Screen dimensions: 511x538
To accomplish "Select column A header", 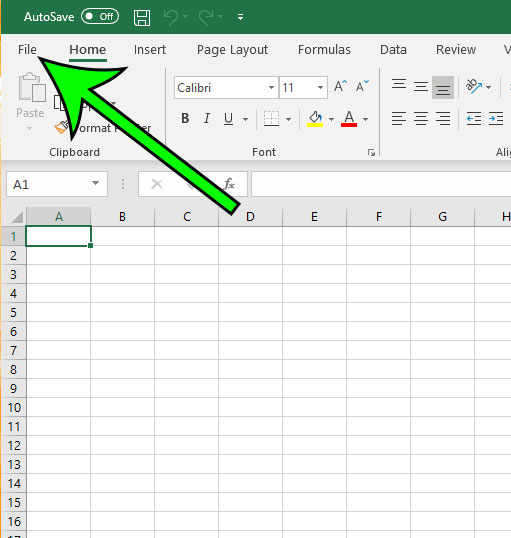I will point(59,217).
